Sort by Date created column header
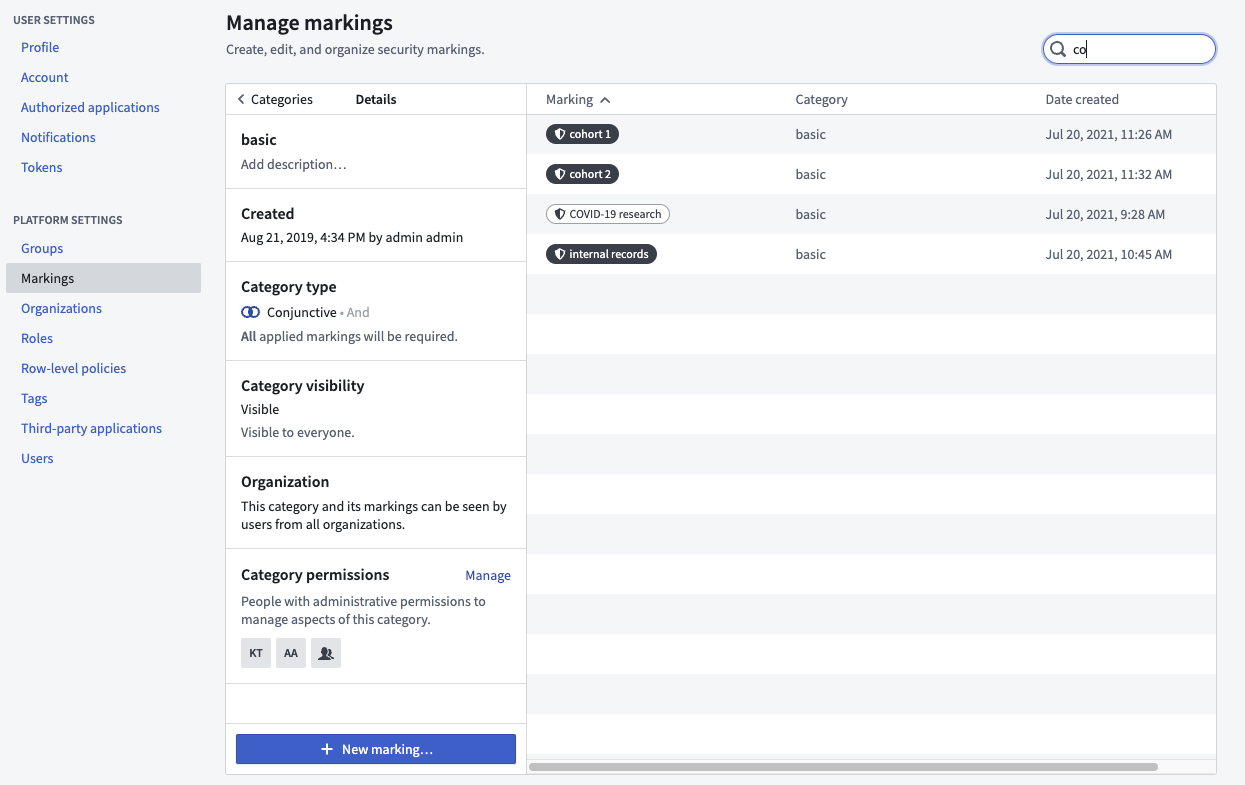The image size is (1245, 785). point(1082,100)
